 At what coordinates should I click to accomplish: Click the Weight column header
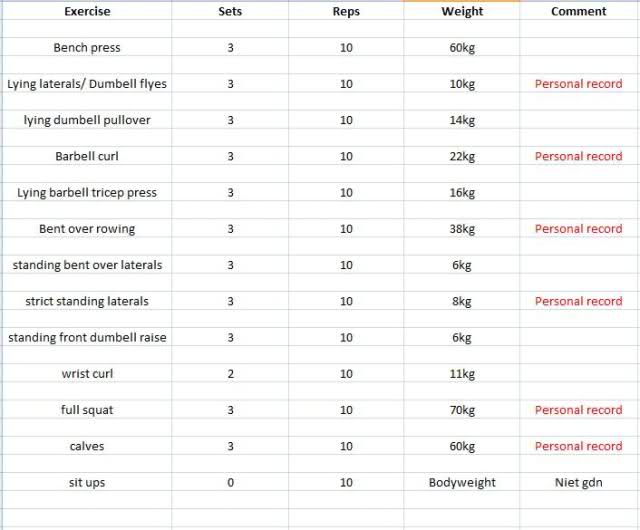coord(462,12)
